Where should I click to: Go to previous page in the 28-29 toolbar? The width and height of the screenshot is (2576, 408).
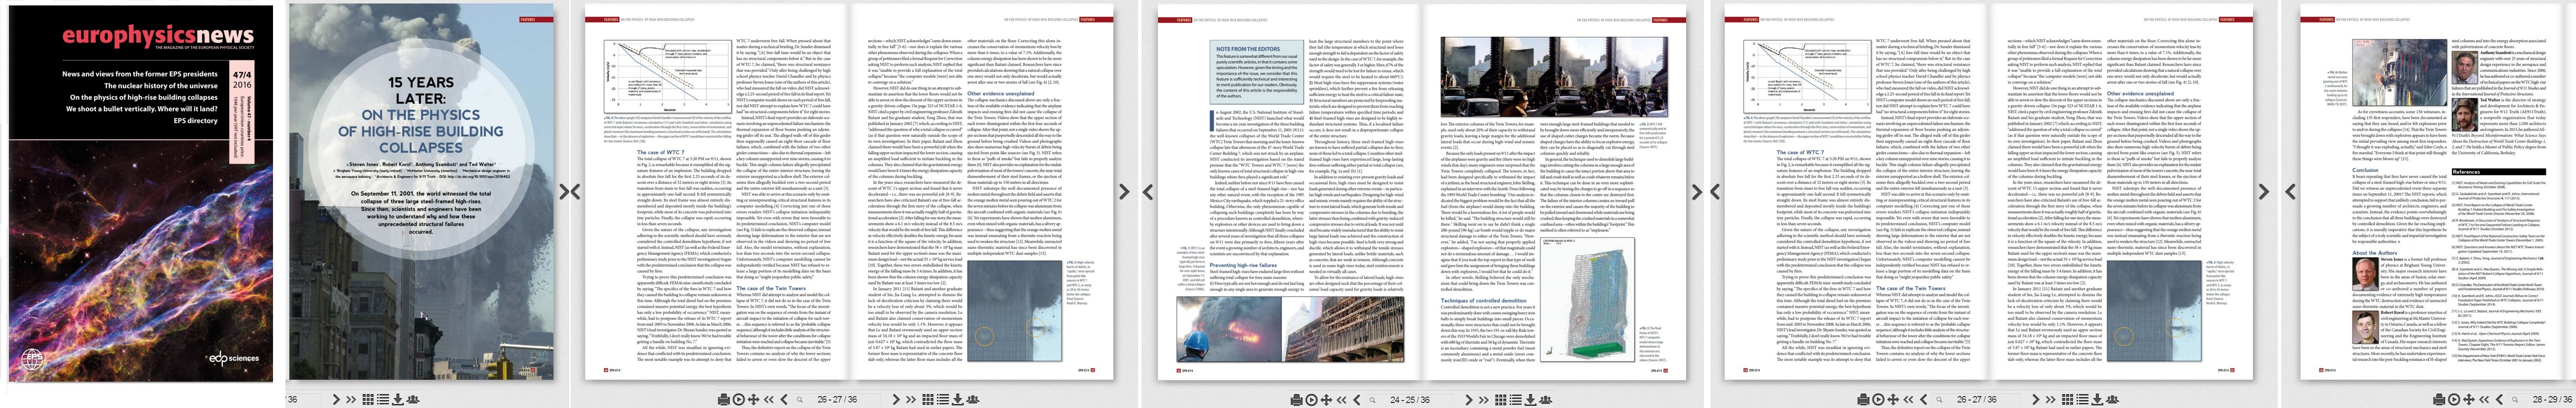[x=2499, y=400]
